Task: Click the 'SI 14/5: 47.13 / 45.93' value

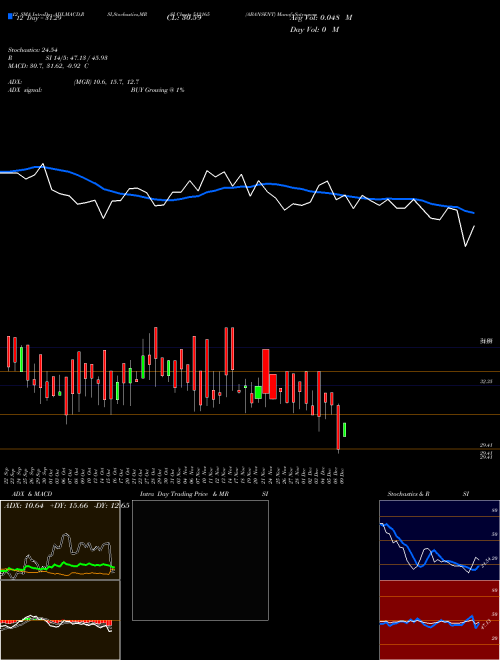Action: pos(77,58)
